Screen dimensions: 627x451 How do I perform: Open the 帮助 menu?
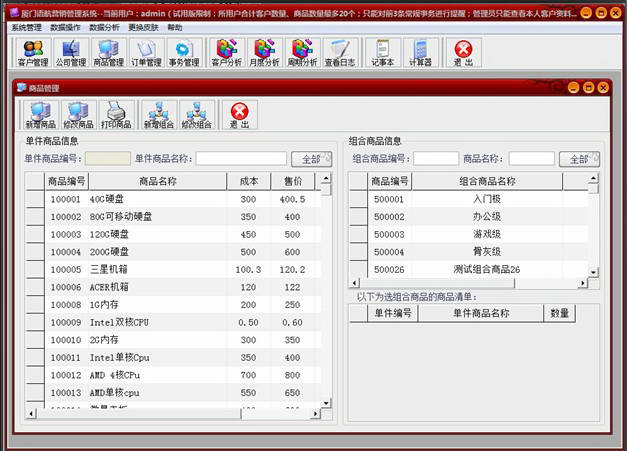coord(175,28)
